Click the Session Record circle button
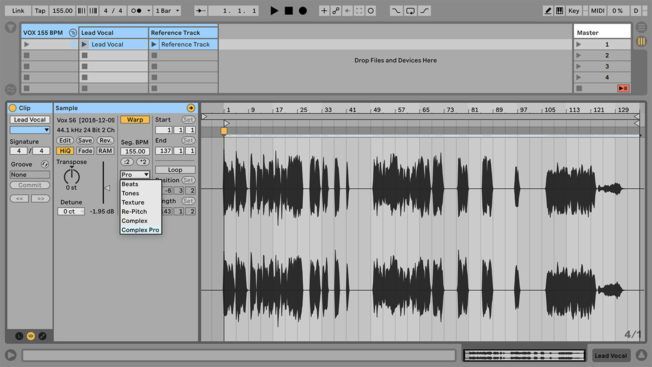Screen dimensions: 652x367 pos(370,11)
